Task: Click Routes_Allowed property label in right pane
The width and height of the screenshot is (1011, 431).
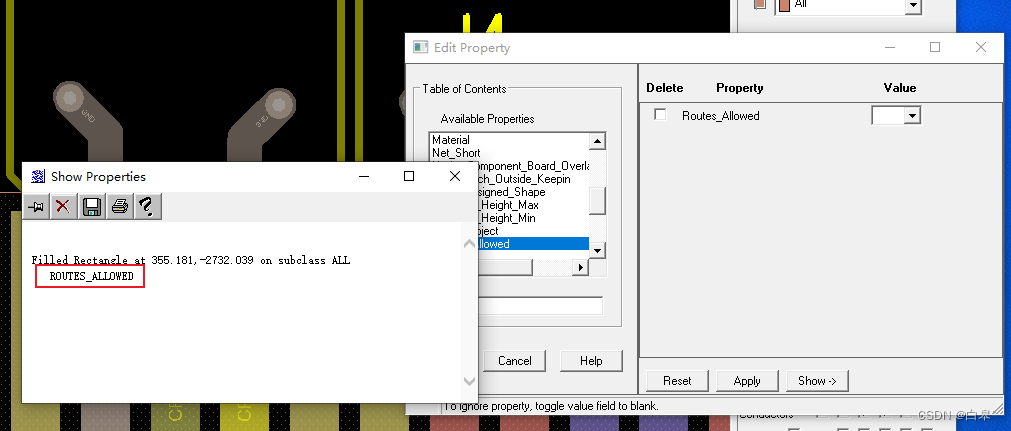Action: [721, 116]
